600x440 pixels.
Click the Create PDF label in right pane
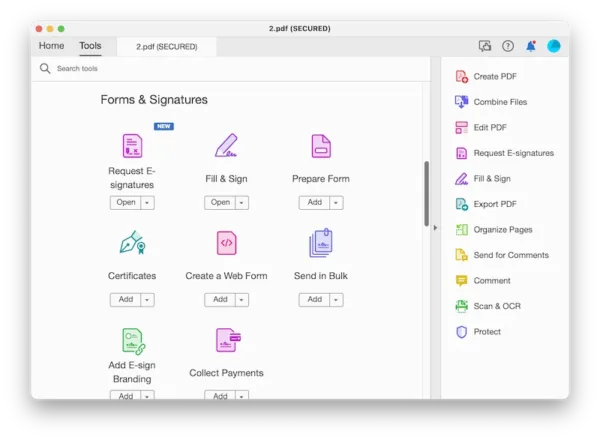[x=495, y=77]
